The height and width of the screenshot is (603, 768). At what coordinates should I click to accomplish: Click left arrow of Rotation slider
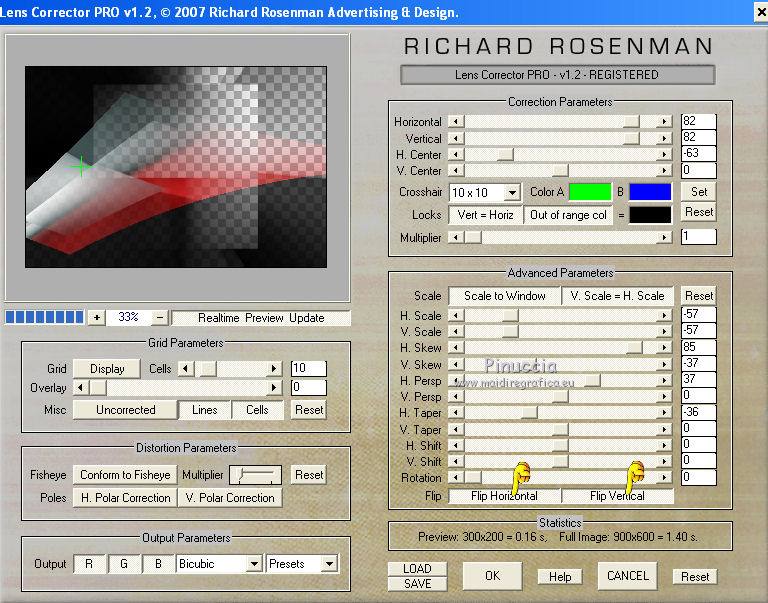click(457, 479)
